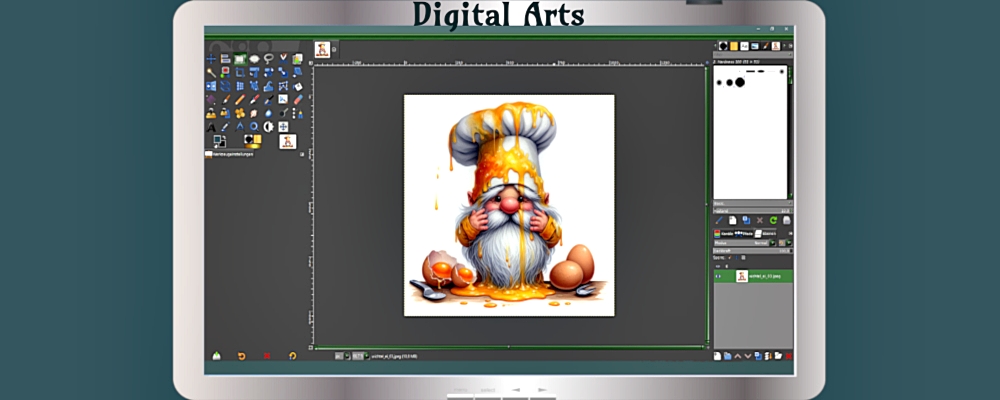
Task: Select the Move tool in the toolbox
Action: coord(212,59)
